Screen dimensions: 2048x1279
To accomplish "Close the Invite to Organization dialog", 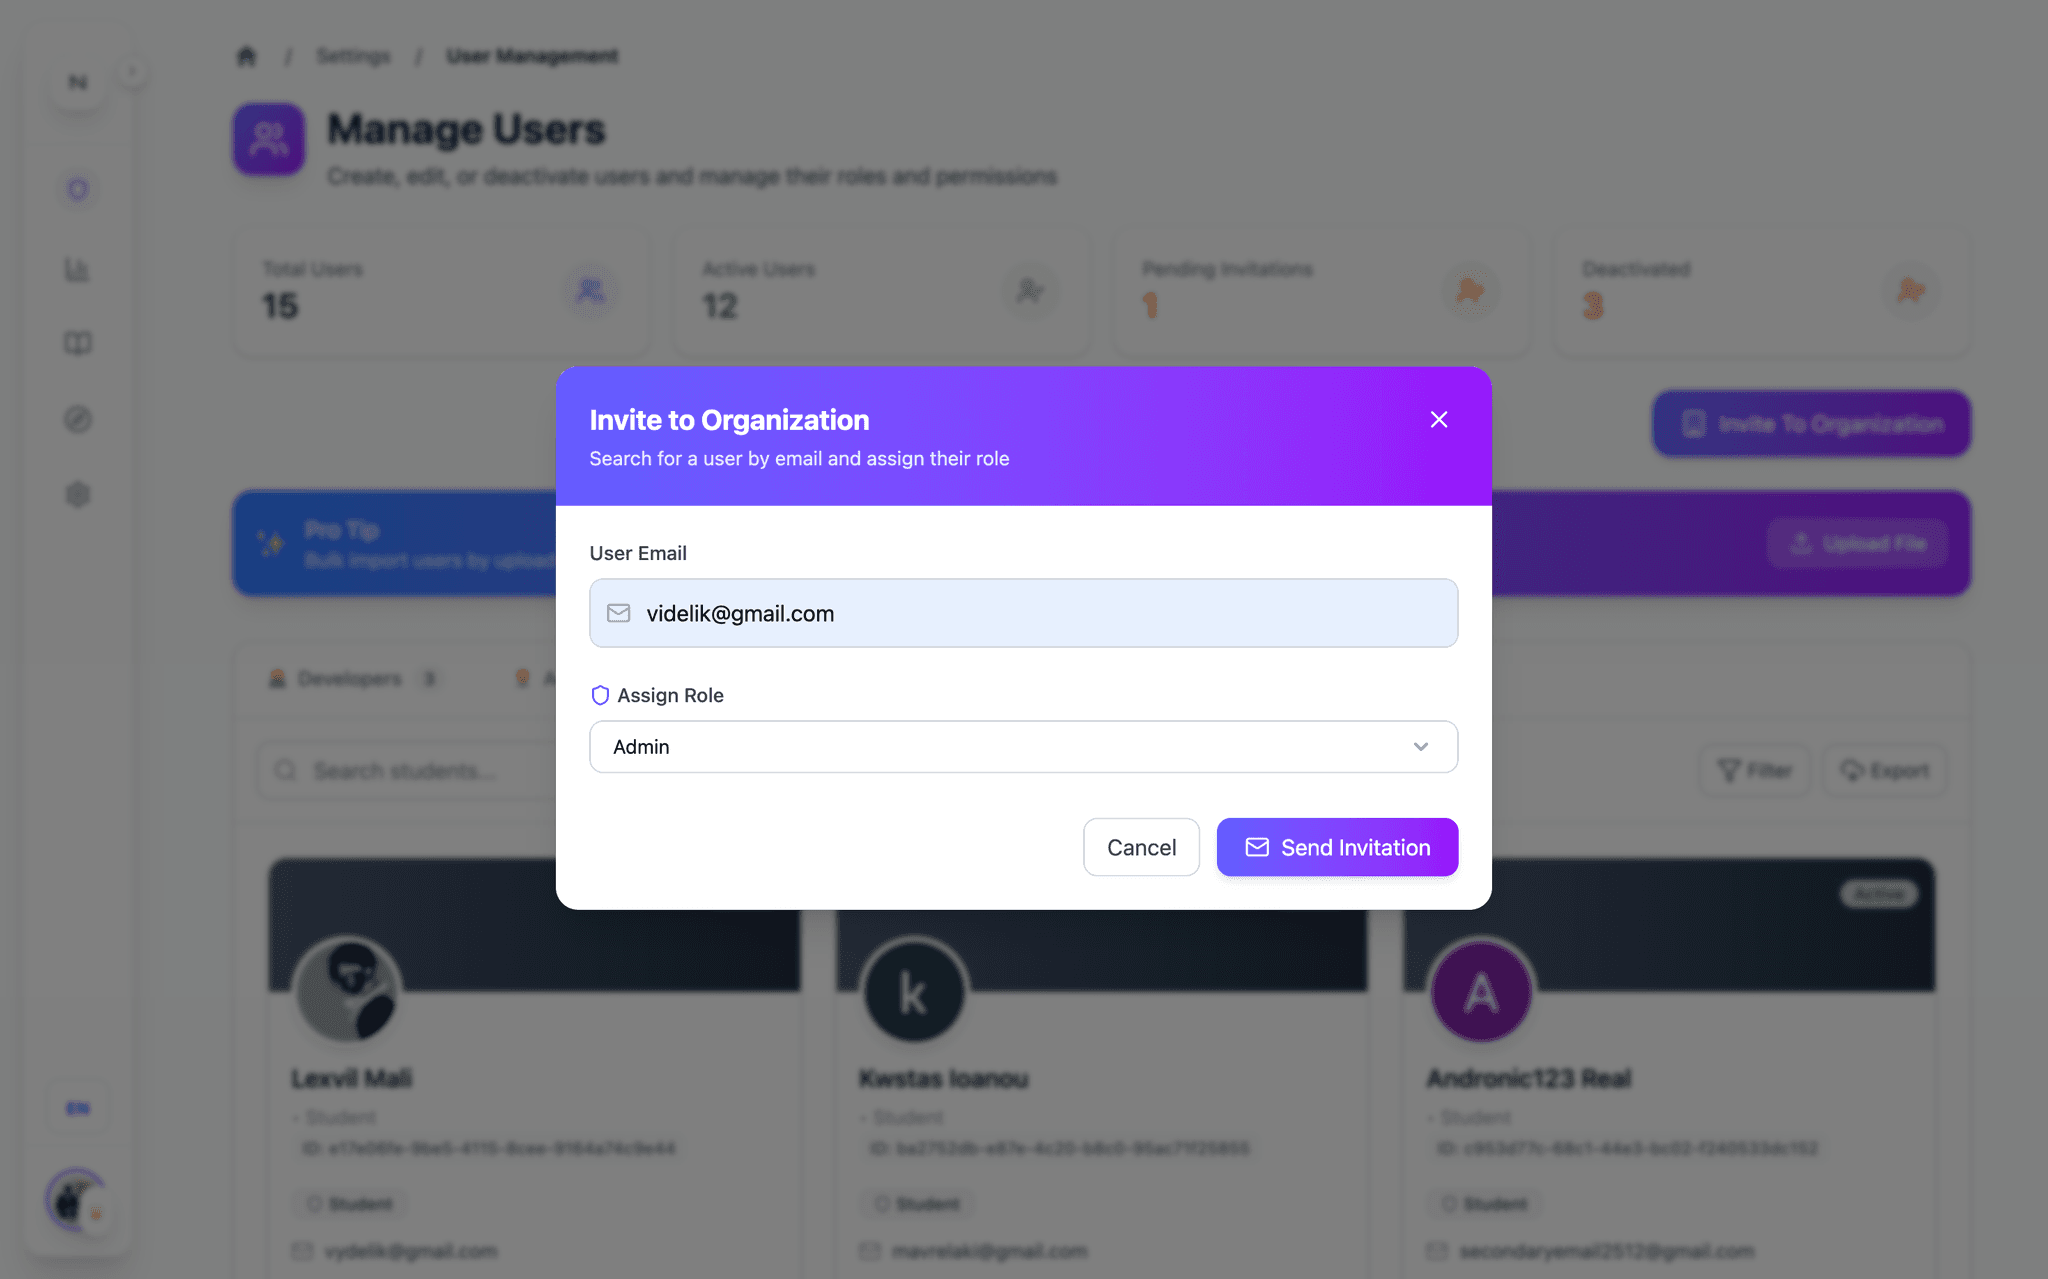I will click(x=1438, y=420).
